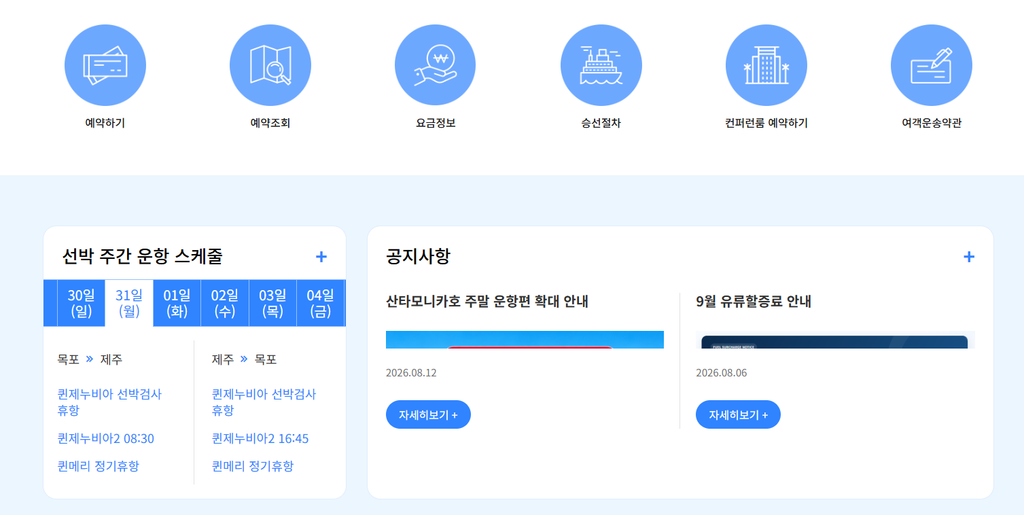
Task: Select the 04일 (금) date tab
Action: [320, 303]
